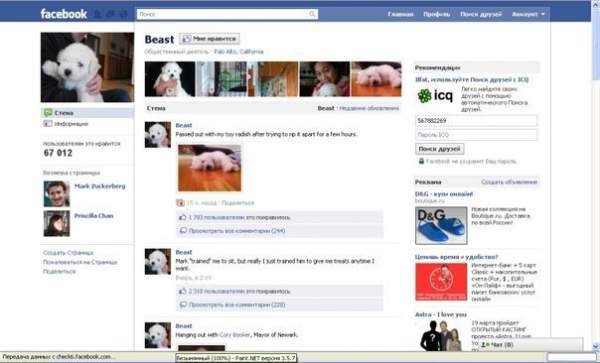
Task: Open notifications globe icon in header
Action: 123,15
